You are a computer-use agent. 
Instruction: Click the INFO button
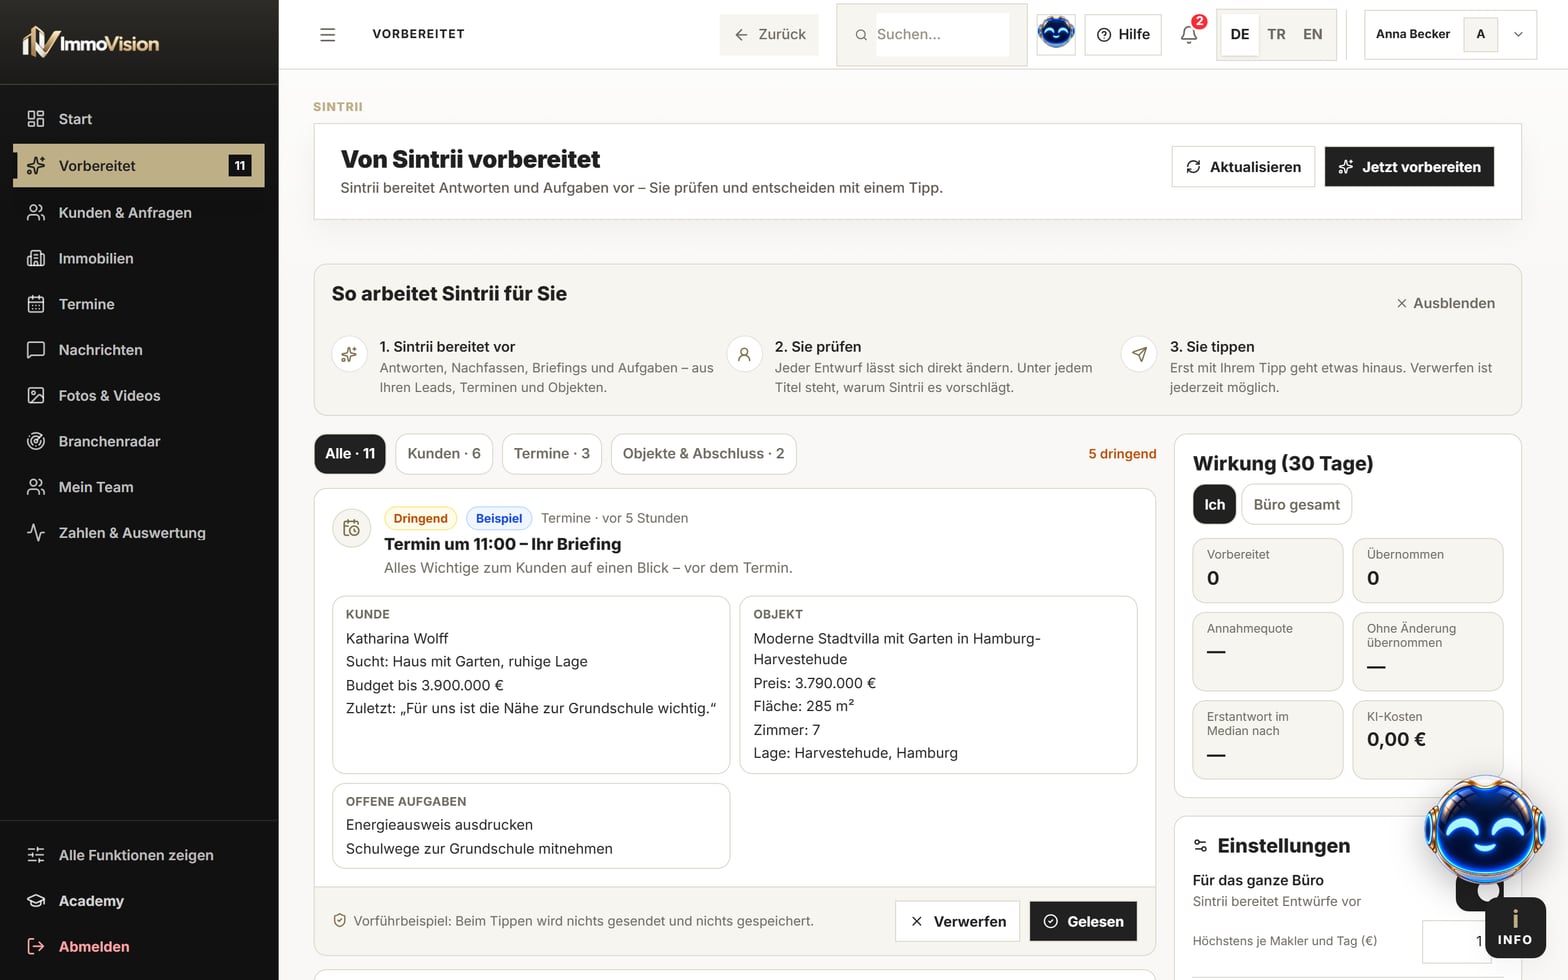click(1515, 927)
